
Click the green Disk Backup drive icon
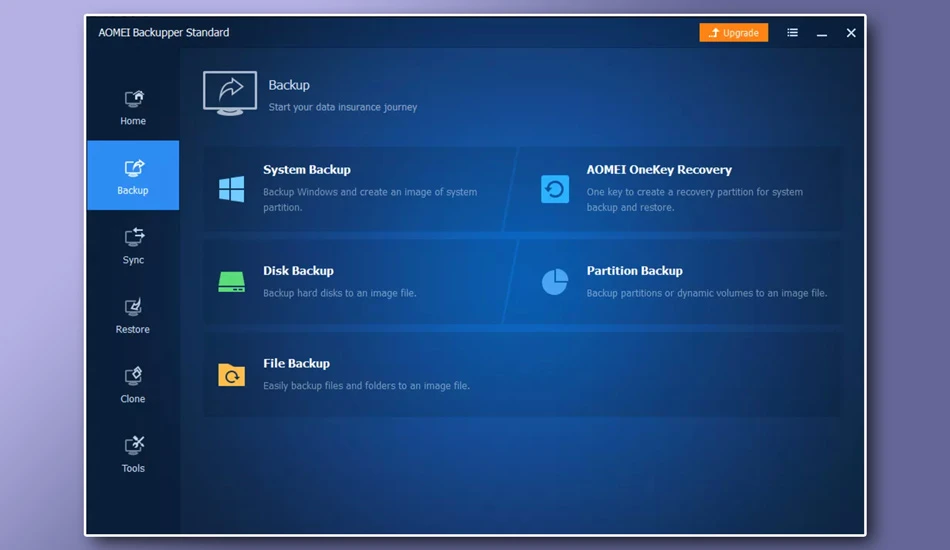point(231,282)
